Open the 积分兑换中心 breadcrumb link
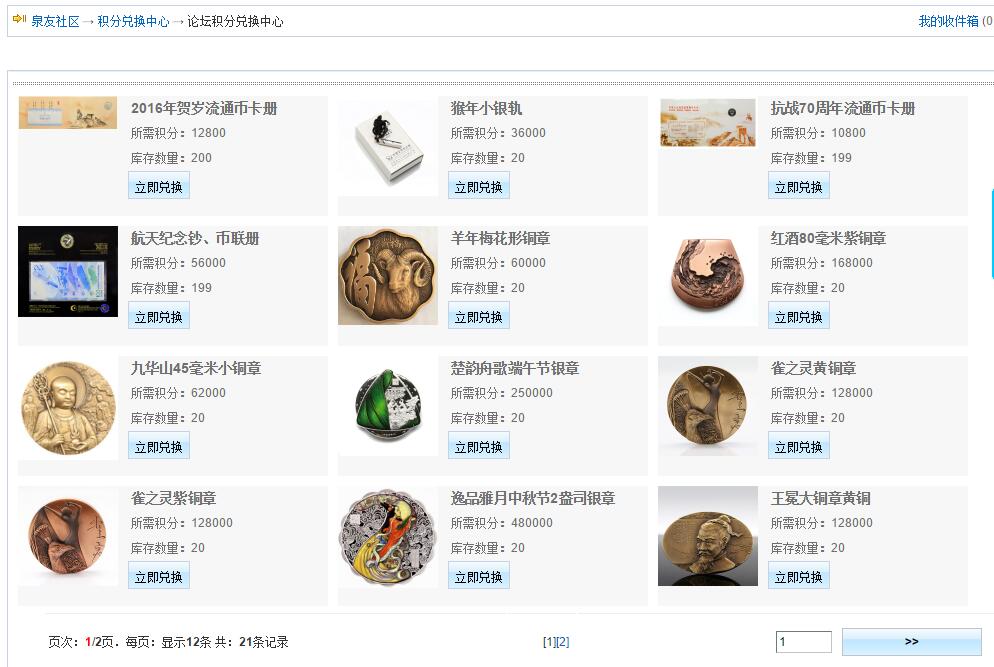This screenshot has height=667, width=994. coord(134,22)
